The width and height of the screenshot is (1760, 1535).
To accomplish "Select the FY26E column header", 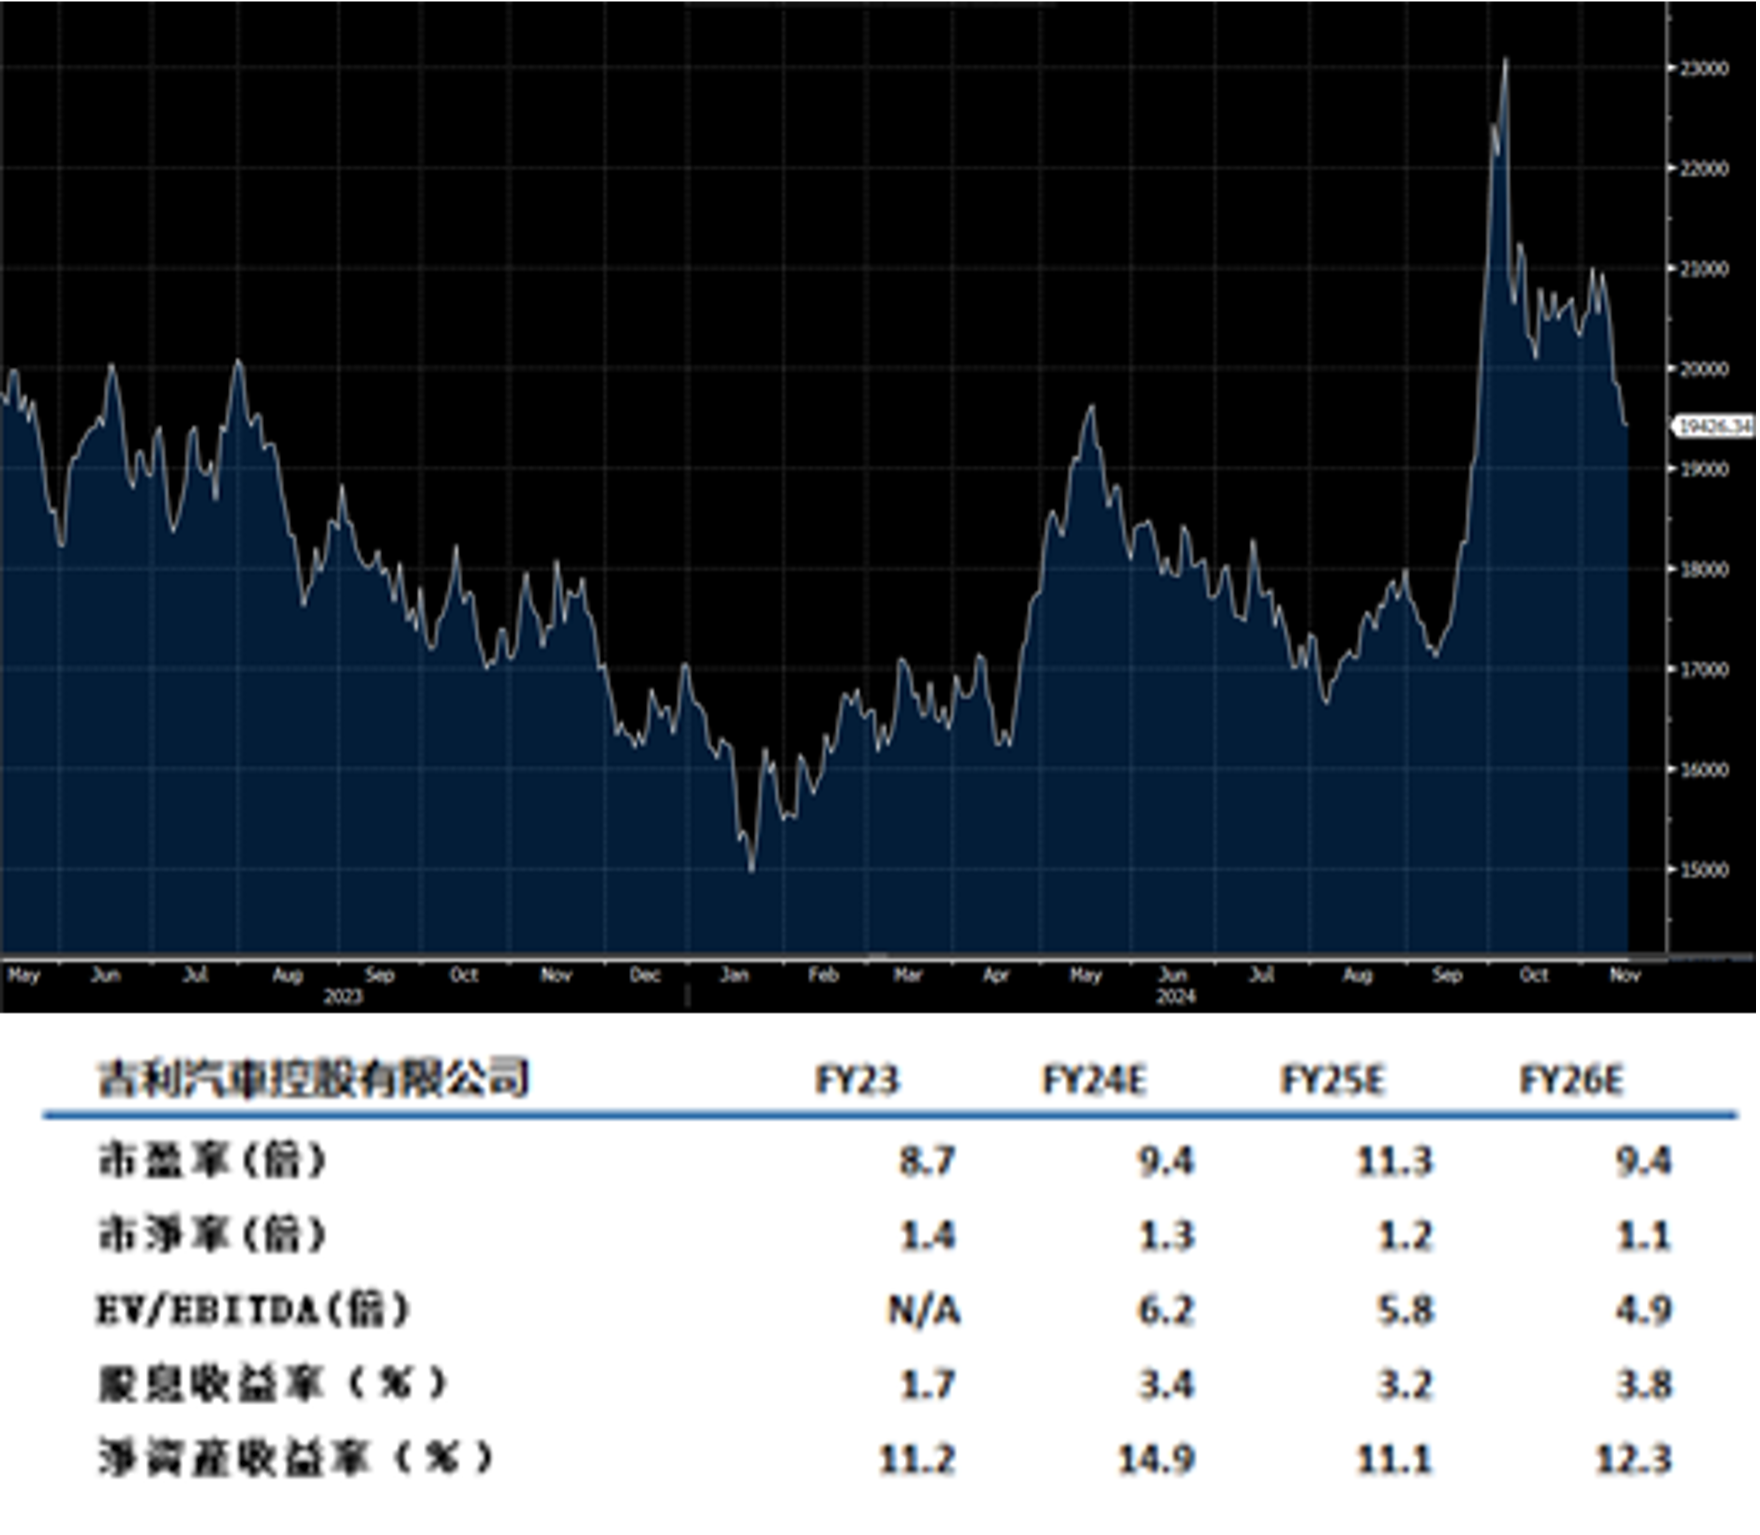I will tap(1572, 1078).
